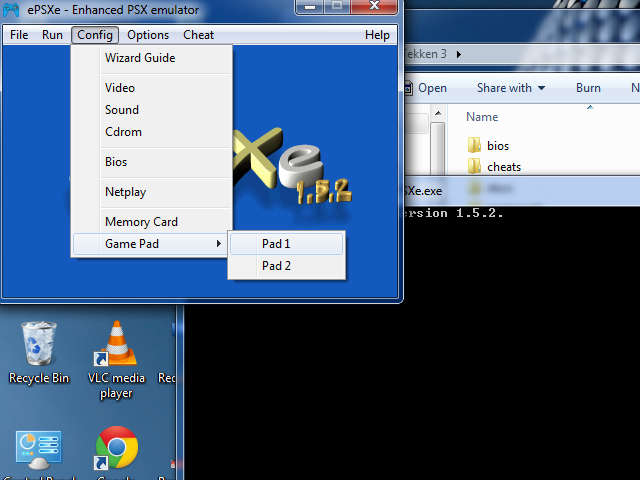Open the Cheat menu in ePSXe

click(198, 35)
